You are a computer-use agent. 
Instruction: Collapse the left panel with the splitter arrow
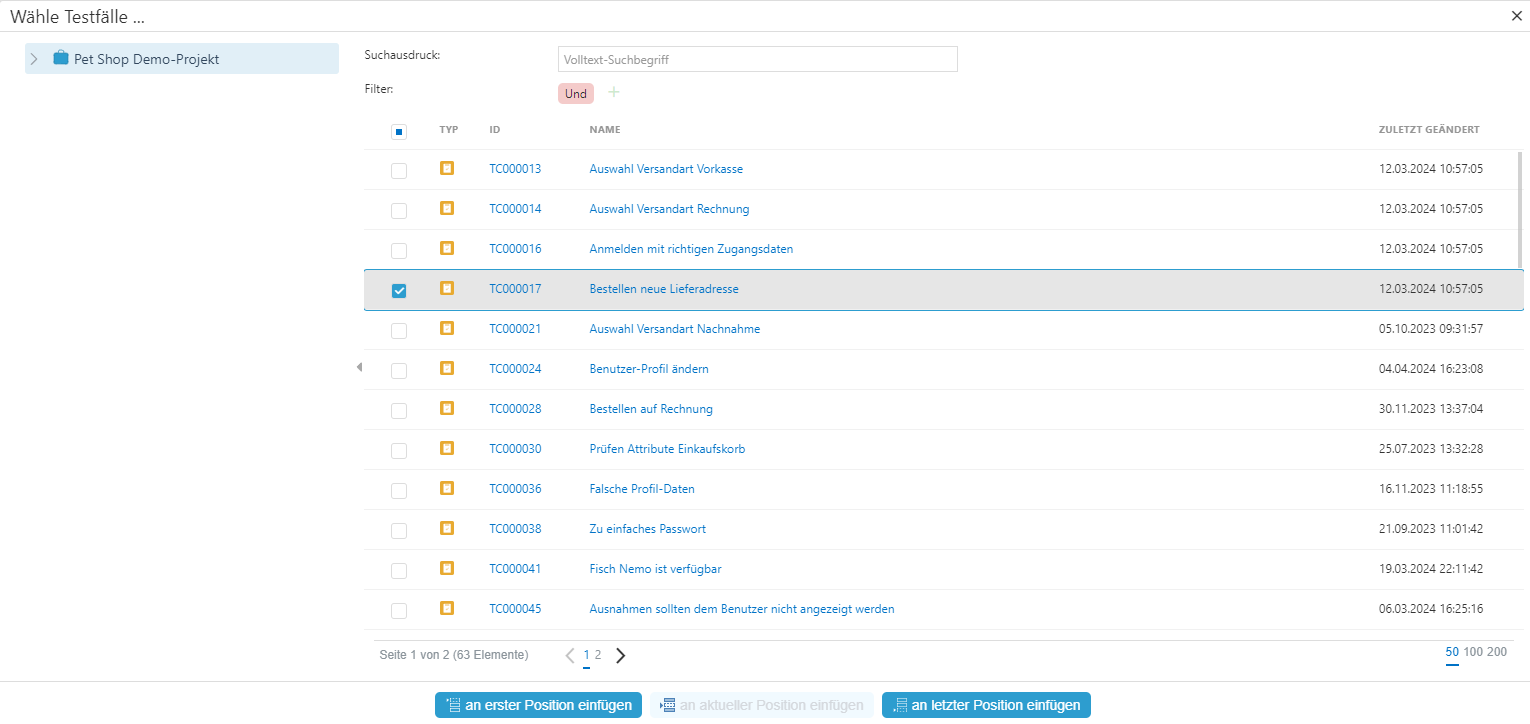pos(359,368)
